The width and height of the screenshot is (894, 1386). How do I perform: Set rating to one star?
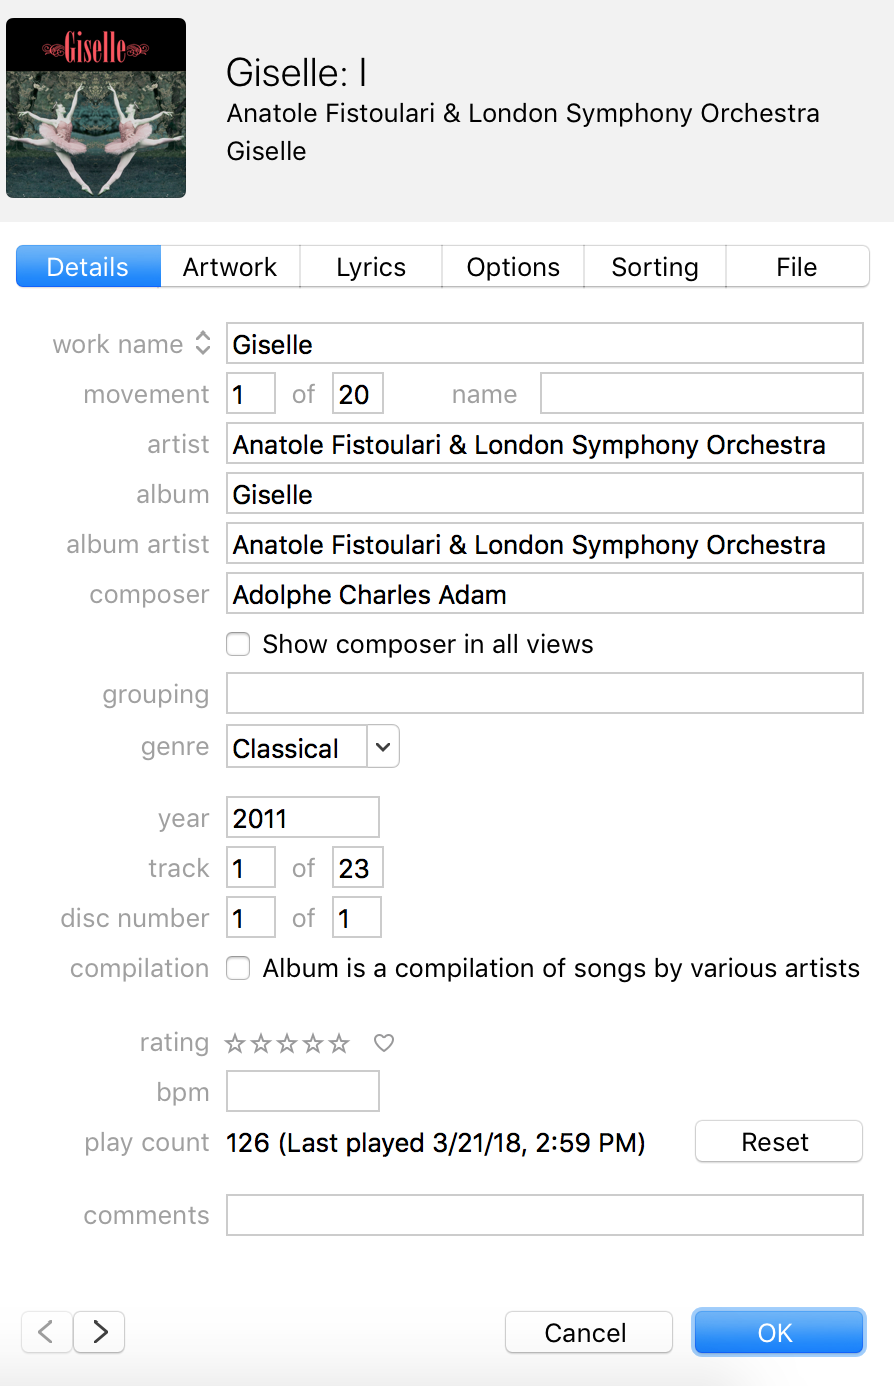click(235, 1043)
